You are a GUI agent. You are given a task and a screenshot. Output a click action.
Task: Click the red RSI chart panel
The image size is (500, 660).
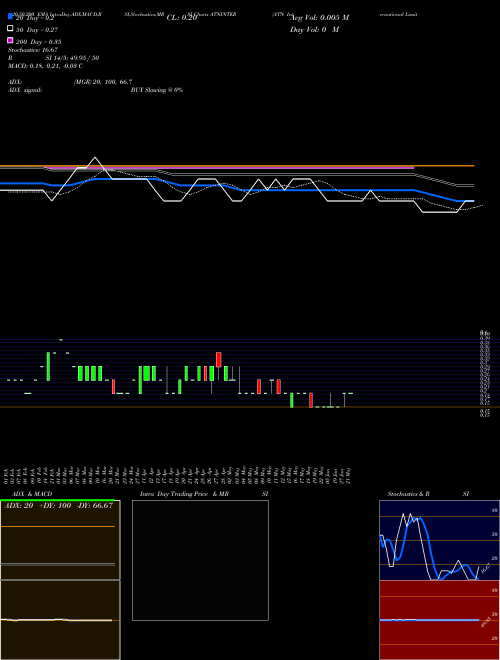(x=439, y=620)
